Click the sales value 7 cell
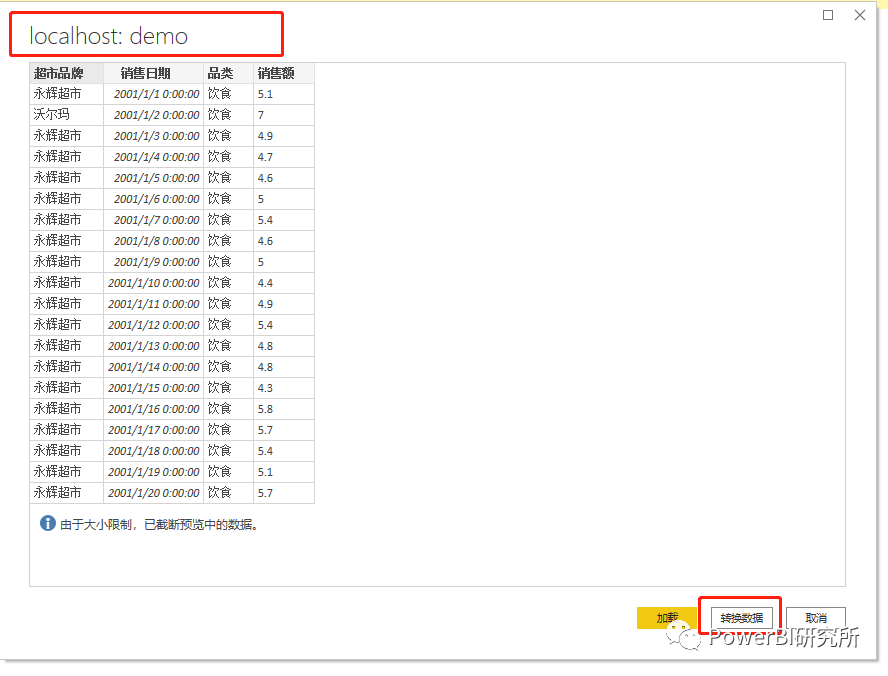This screenshot has height=676, width=888. pos(284,115)
